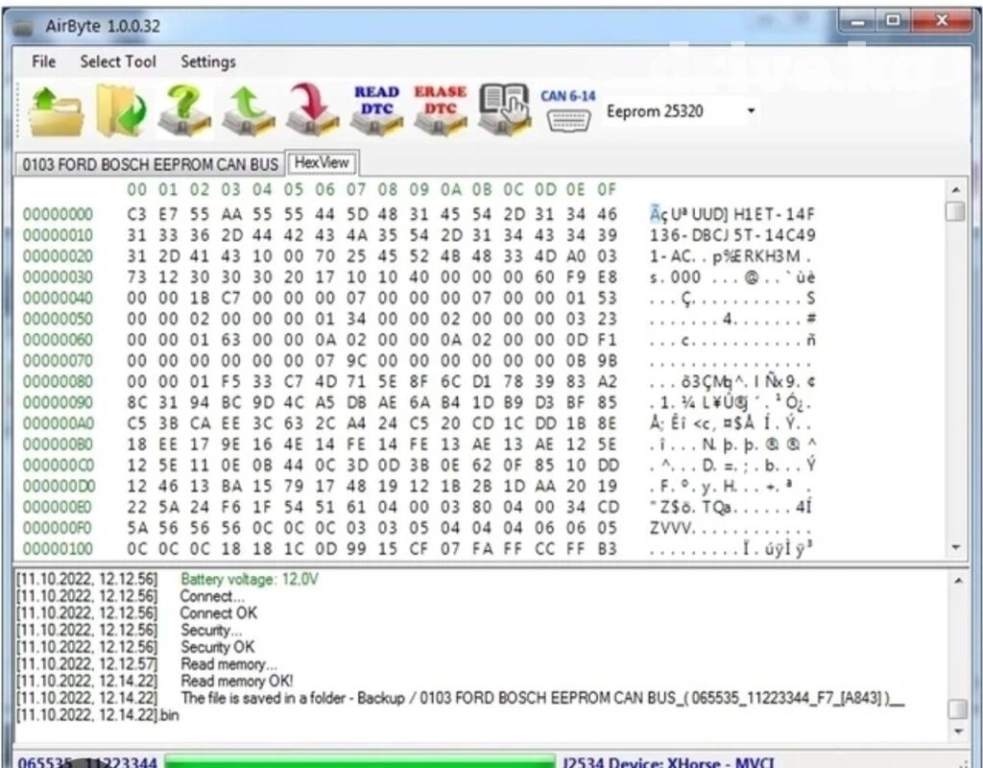Screen dimensions: 983x768
Task: Switch to the HexView tab
Action: pos(321,163)
